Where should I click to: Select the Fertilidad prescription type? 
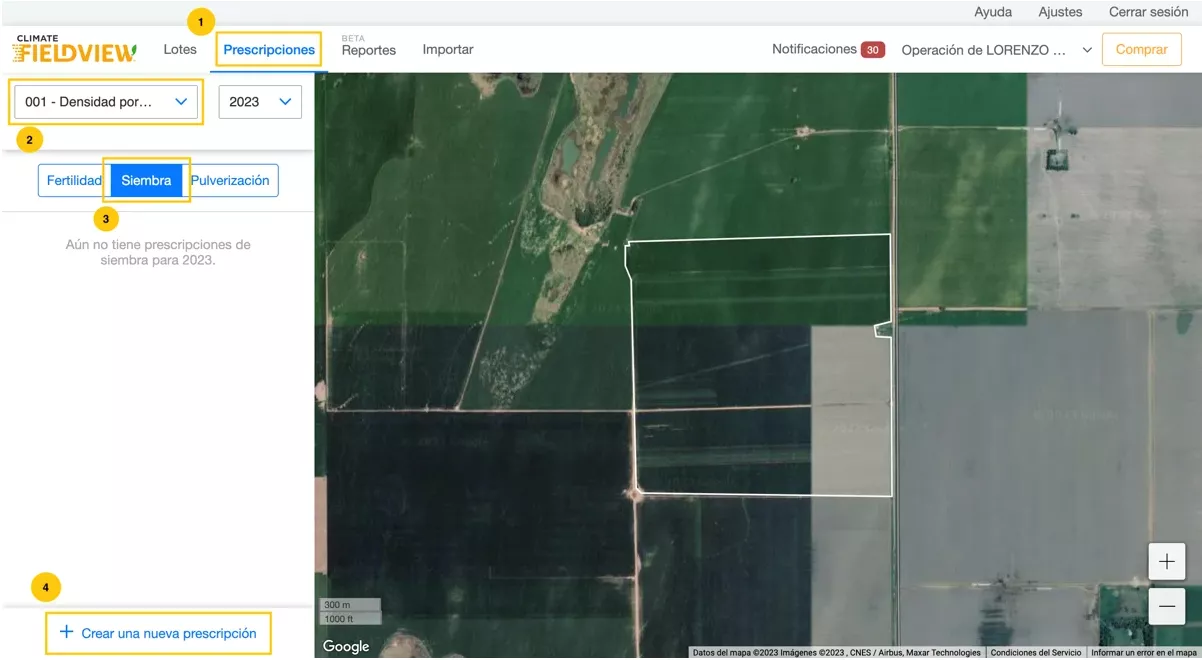click(x=74, y=181)
